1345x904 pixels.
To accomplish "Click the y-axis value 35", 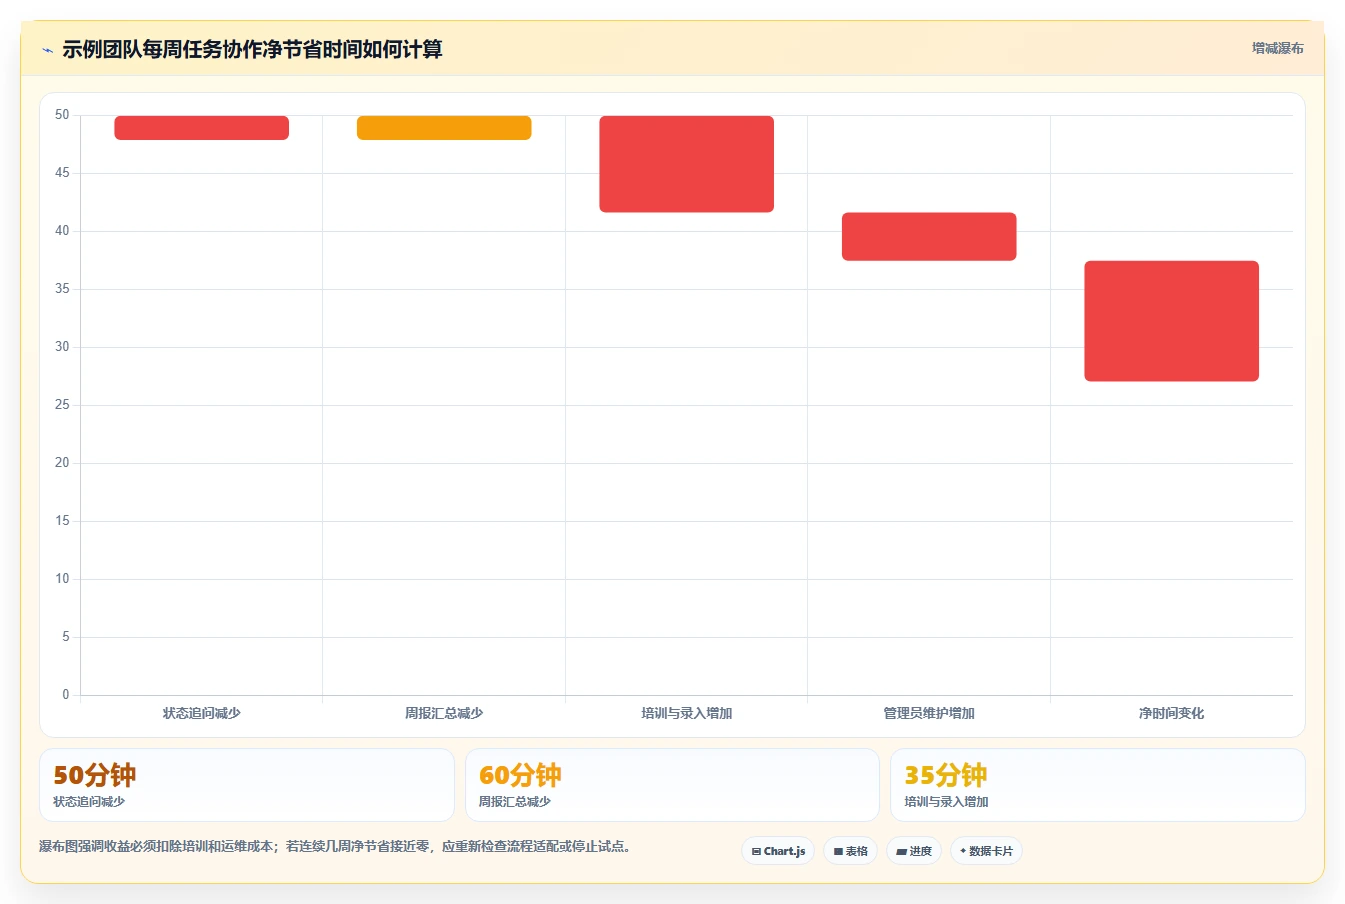I will click(62, 289).
